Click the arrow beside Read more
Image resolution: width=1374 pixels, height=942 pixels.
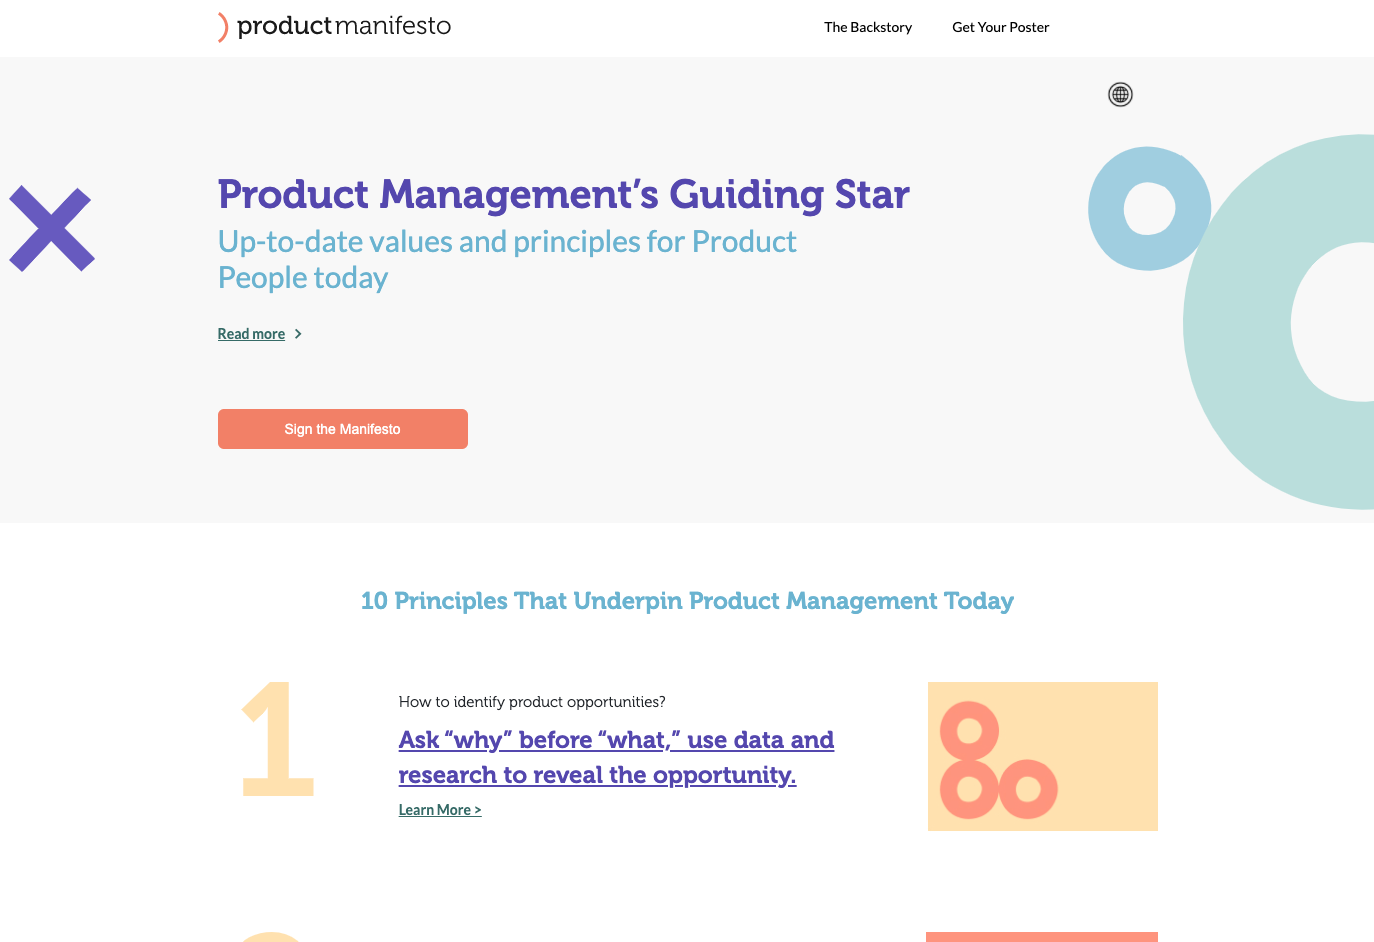(x=298, y=334)
